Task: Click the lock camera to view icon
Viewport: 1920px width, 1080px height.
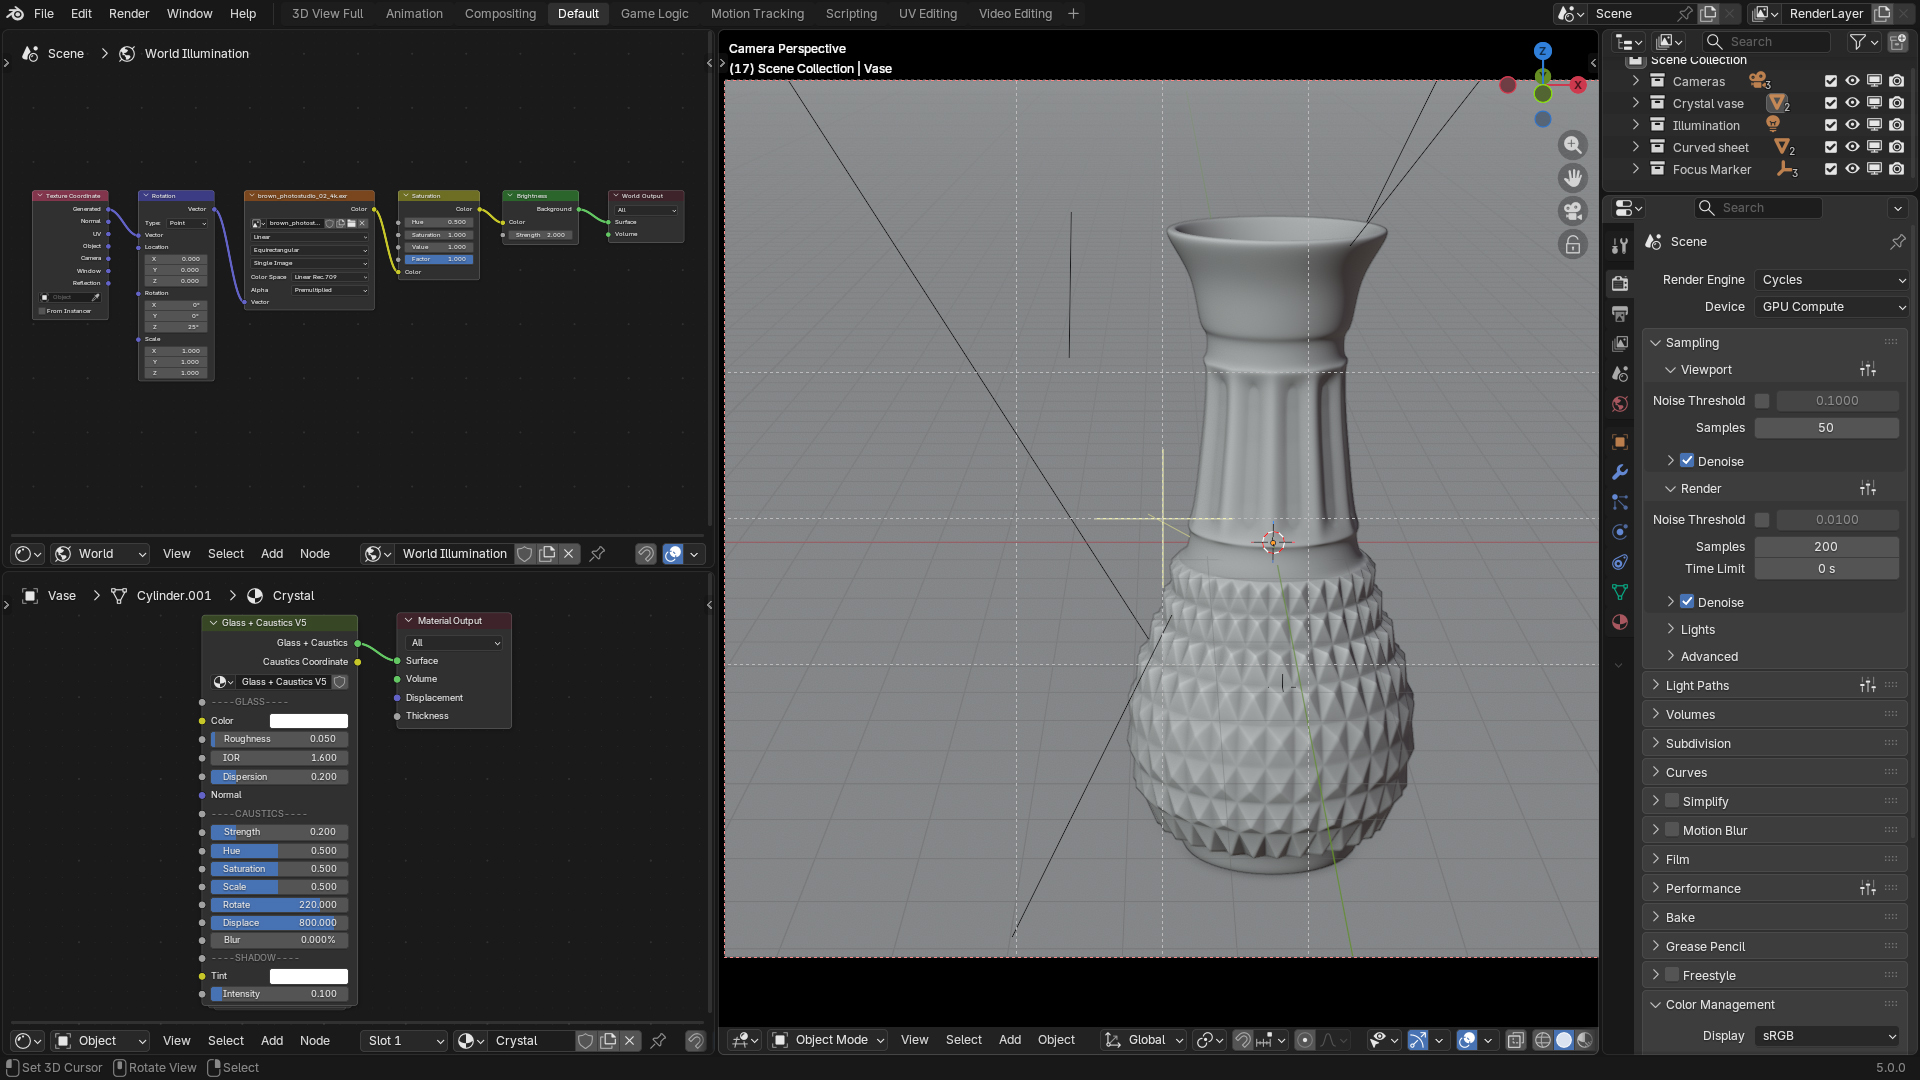Action: [1573, 245]
